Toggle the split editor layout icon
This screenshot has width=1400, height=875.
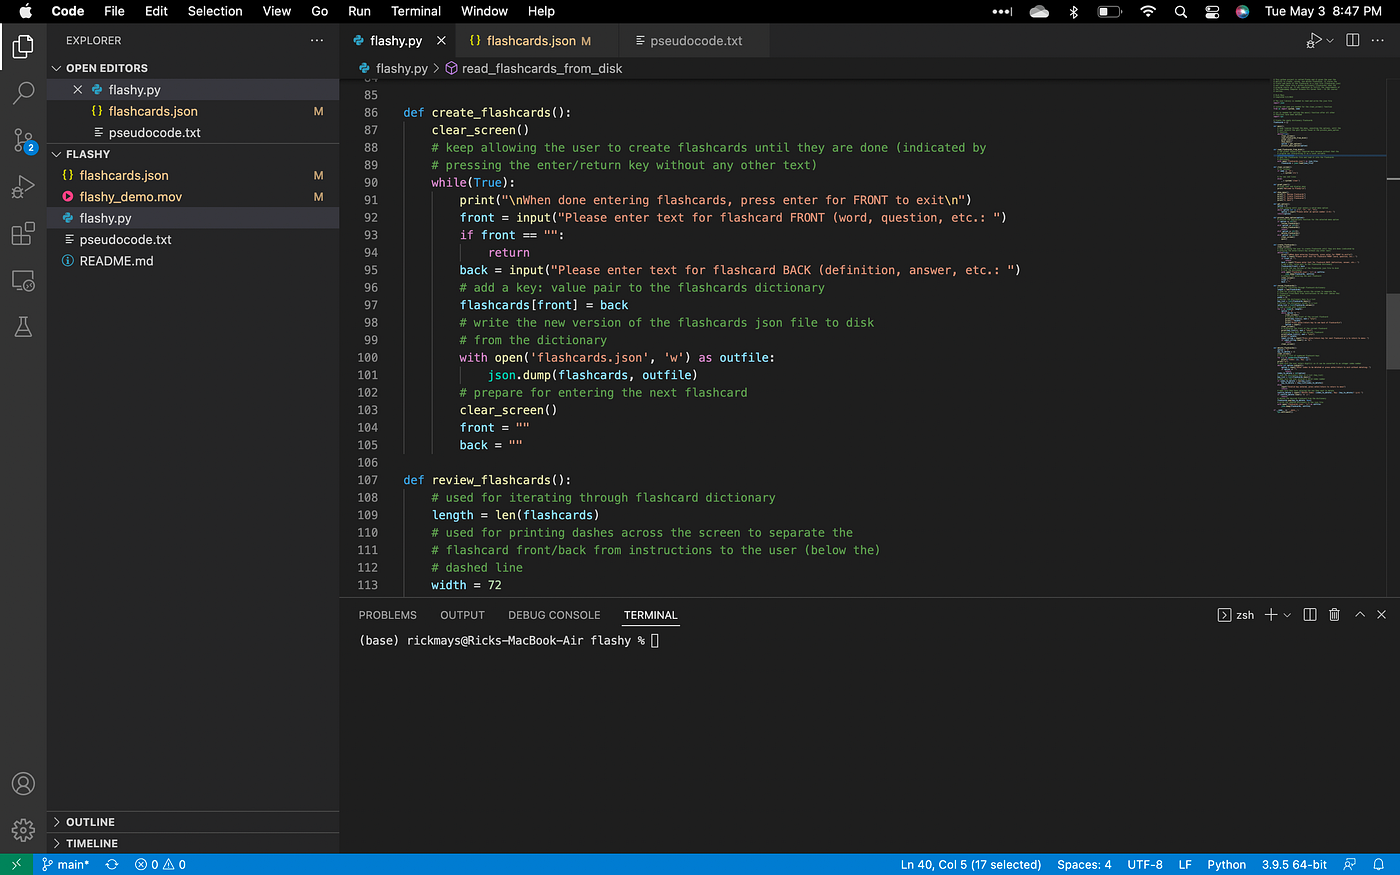tap(1352, 40)
